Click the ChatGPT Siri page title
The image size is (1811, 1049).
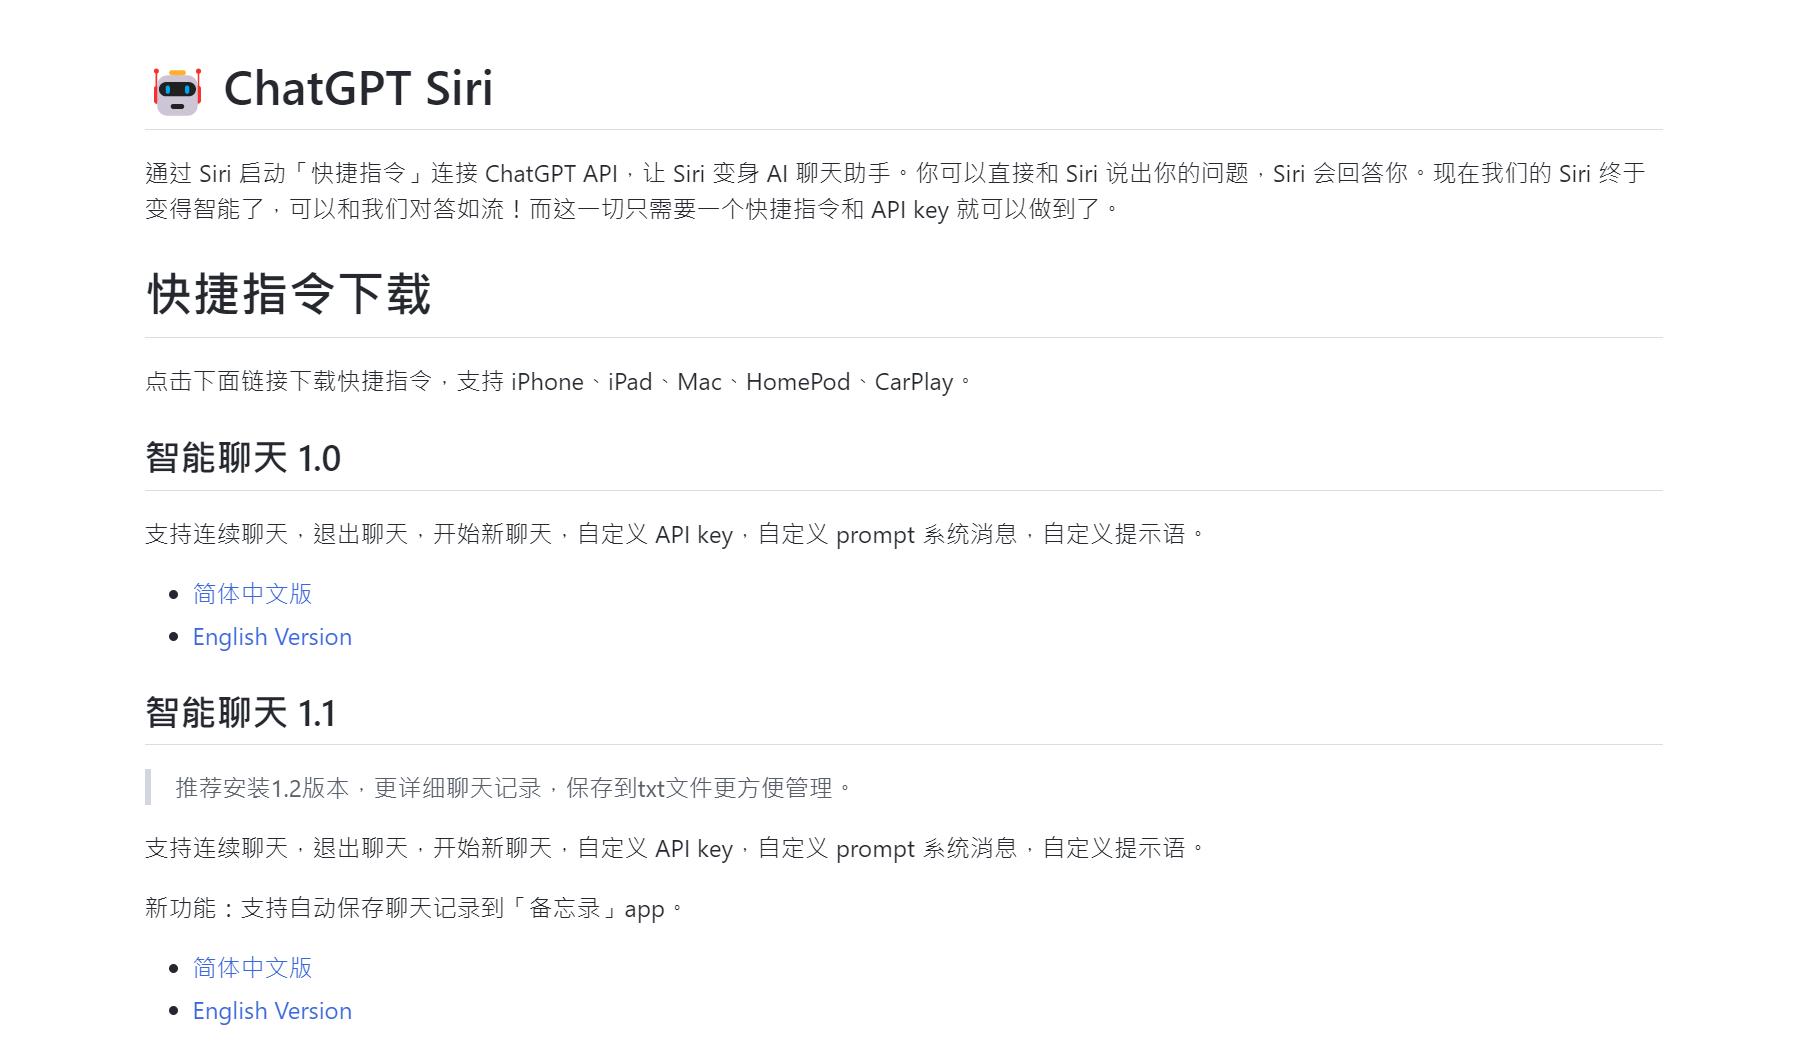[358, 89]
